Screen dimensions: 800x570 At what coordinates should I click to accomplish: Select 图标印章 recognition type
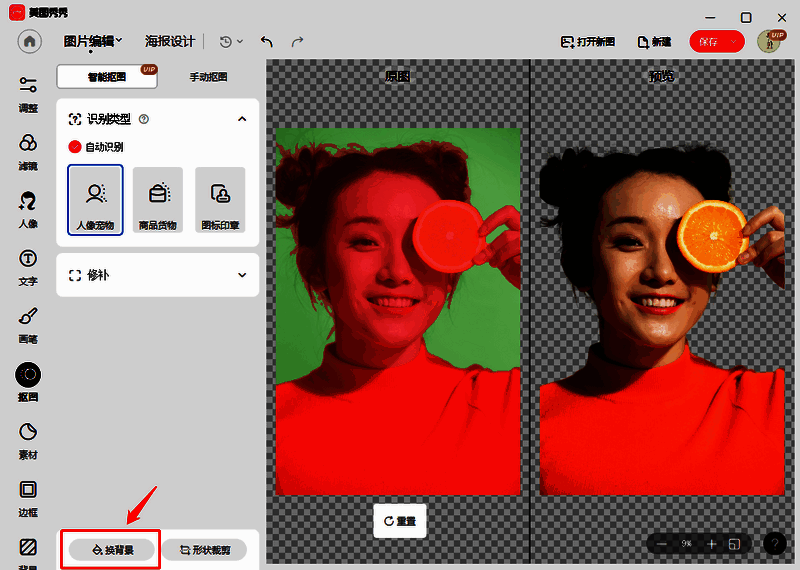point(220,200)
